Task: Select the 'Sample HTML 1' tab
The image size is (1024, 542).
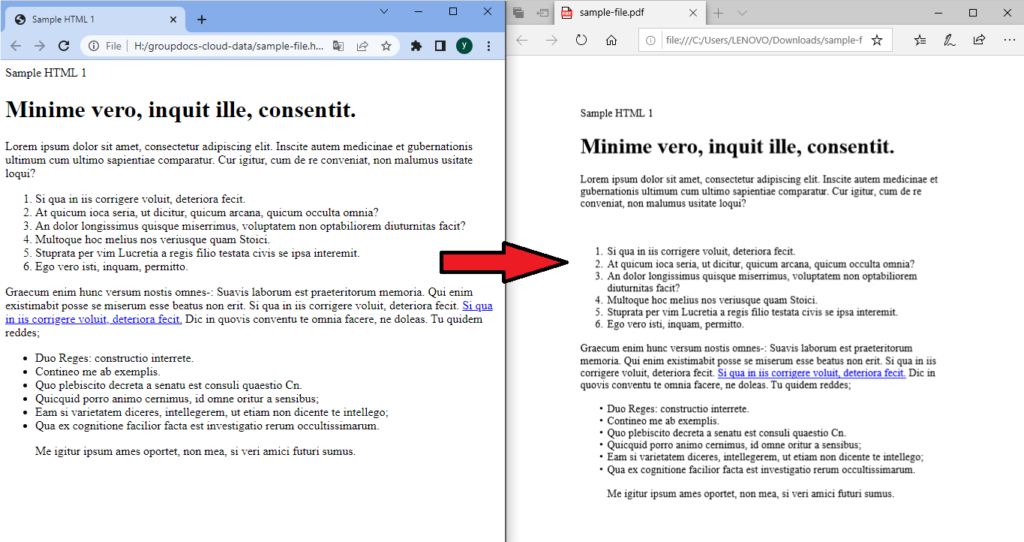Action: (90, 19)
